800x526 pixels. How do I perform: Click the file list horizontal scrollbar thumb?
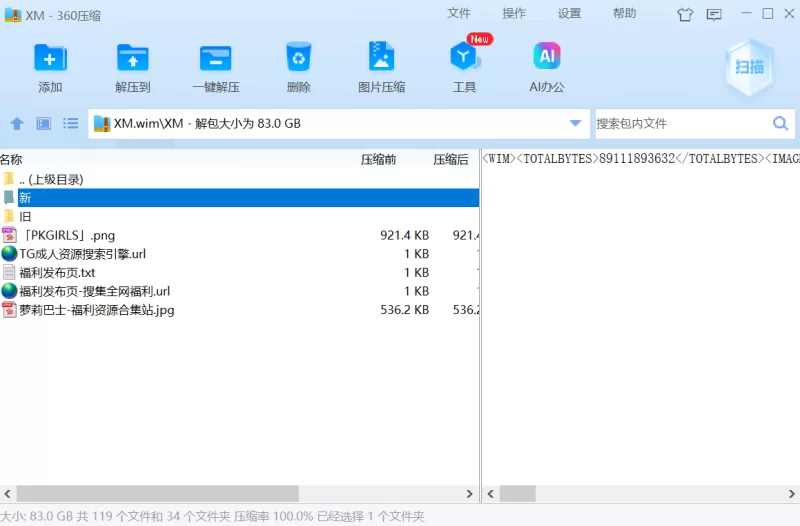158,494
